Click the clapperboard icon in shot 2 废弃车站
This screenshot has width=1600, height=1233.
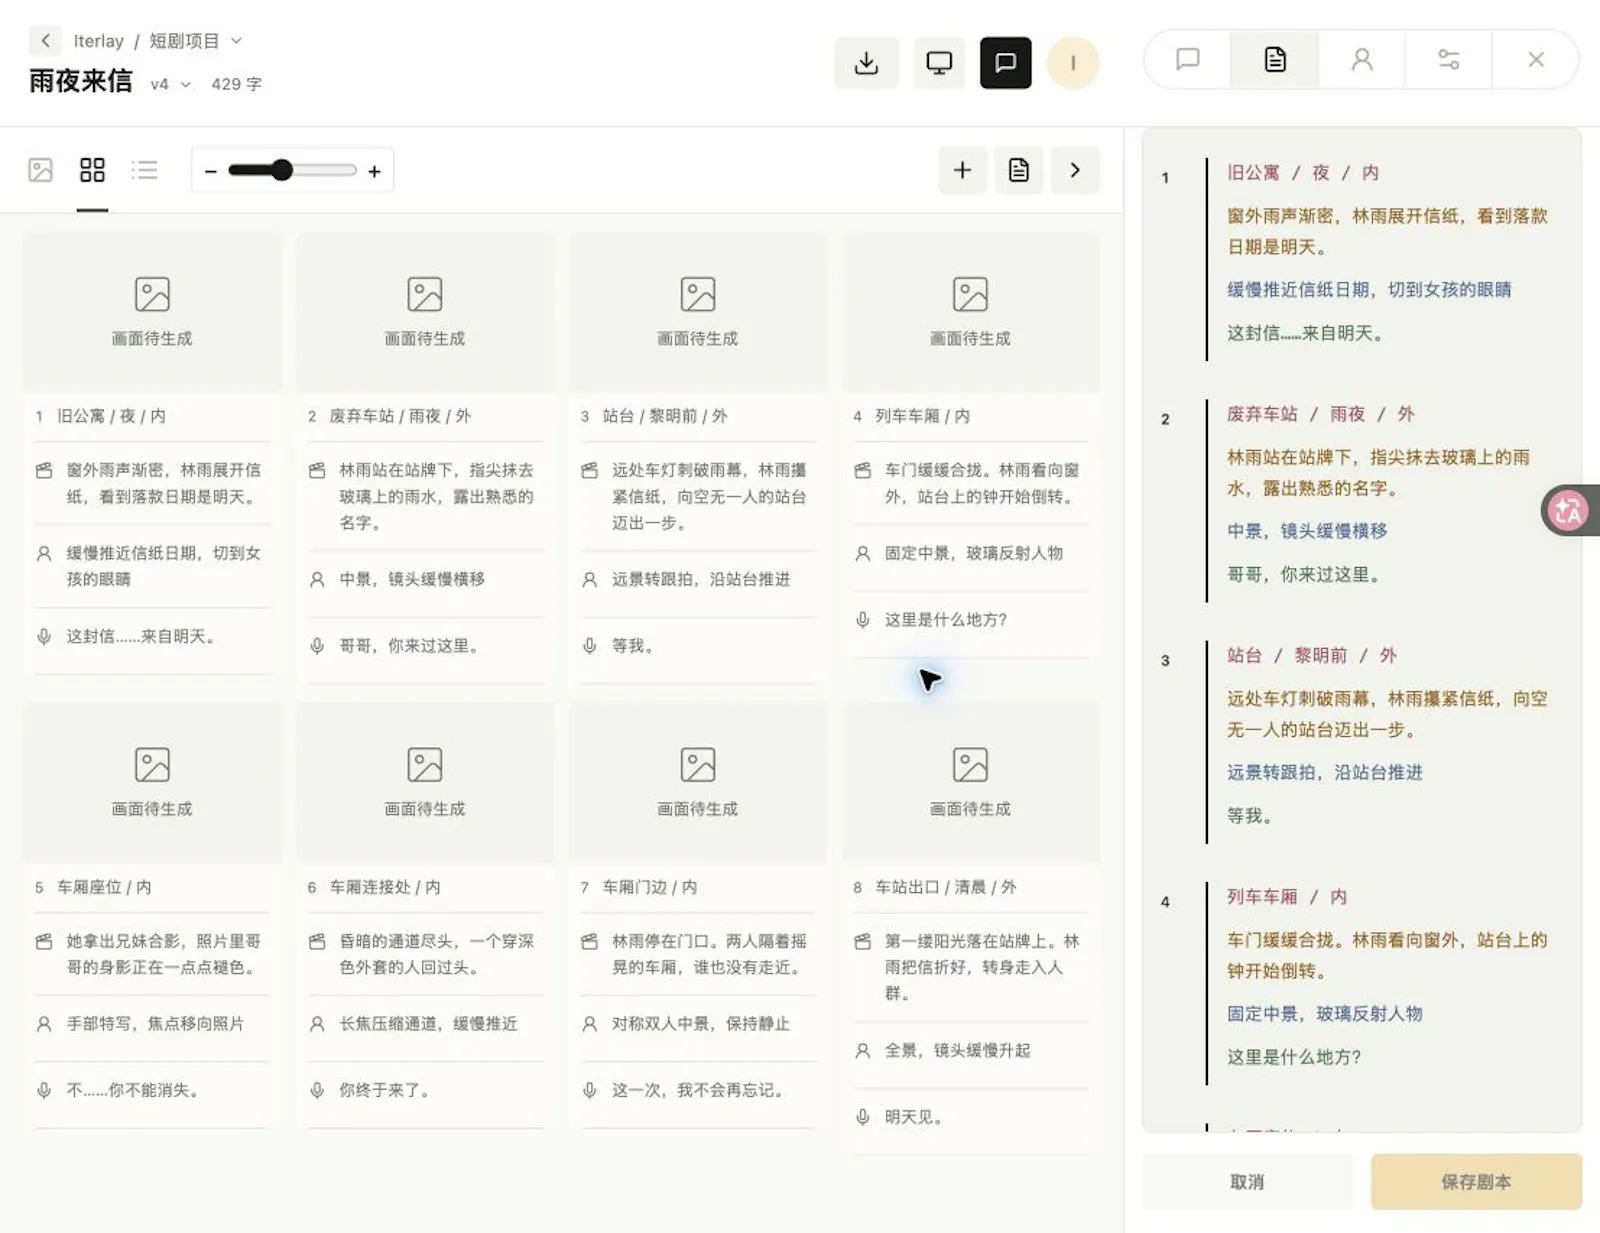tap(317, 470)
